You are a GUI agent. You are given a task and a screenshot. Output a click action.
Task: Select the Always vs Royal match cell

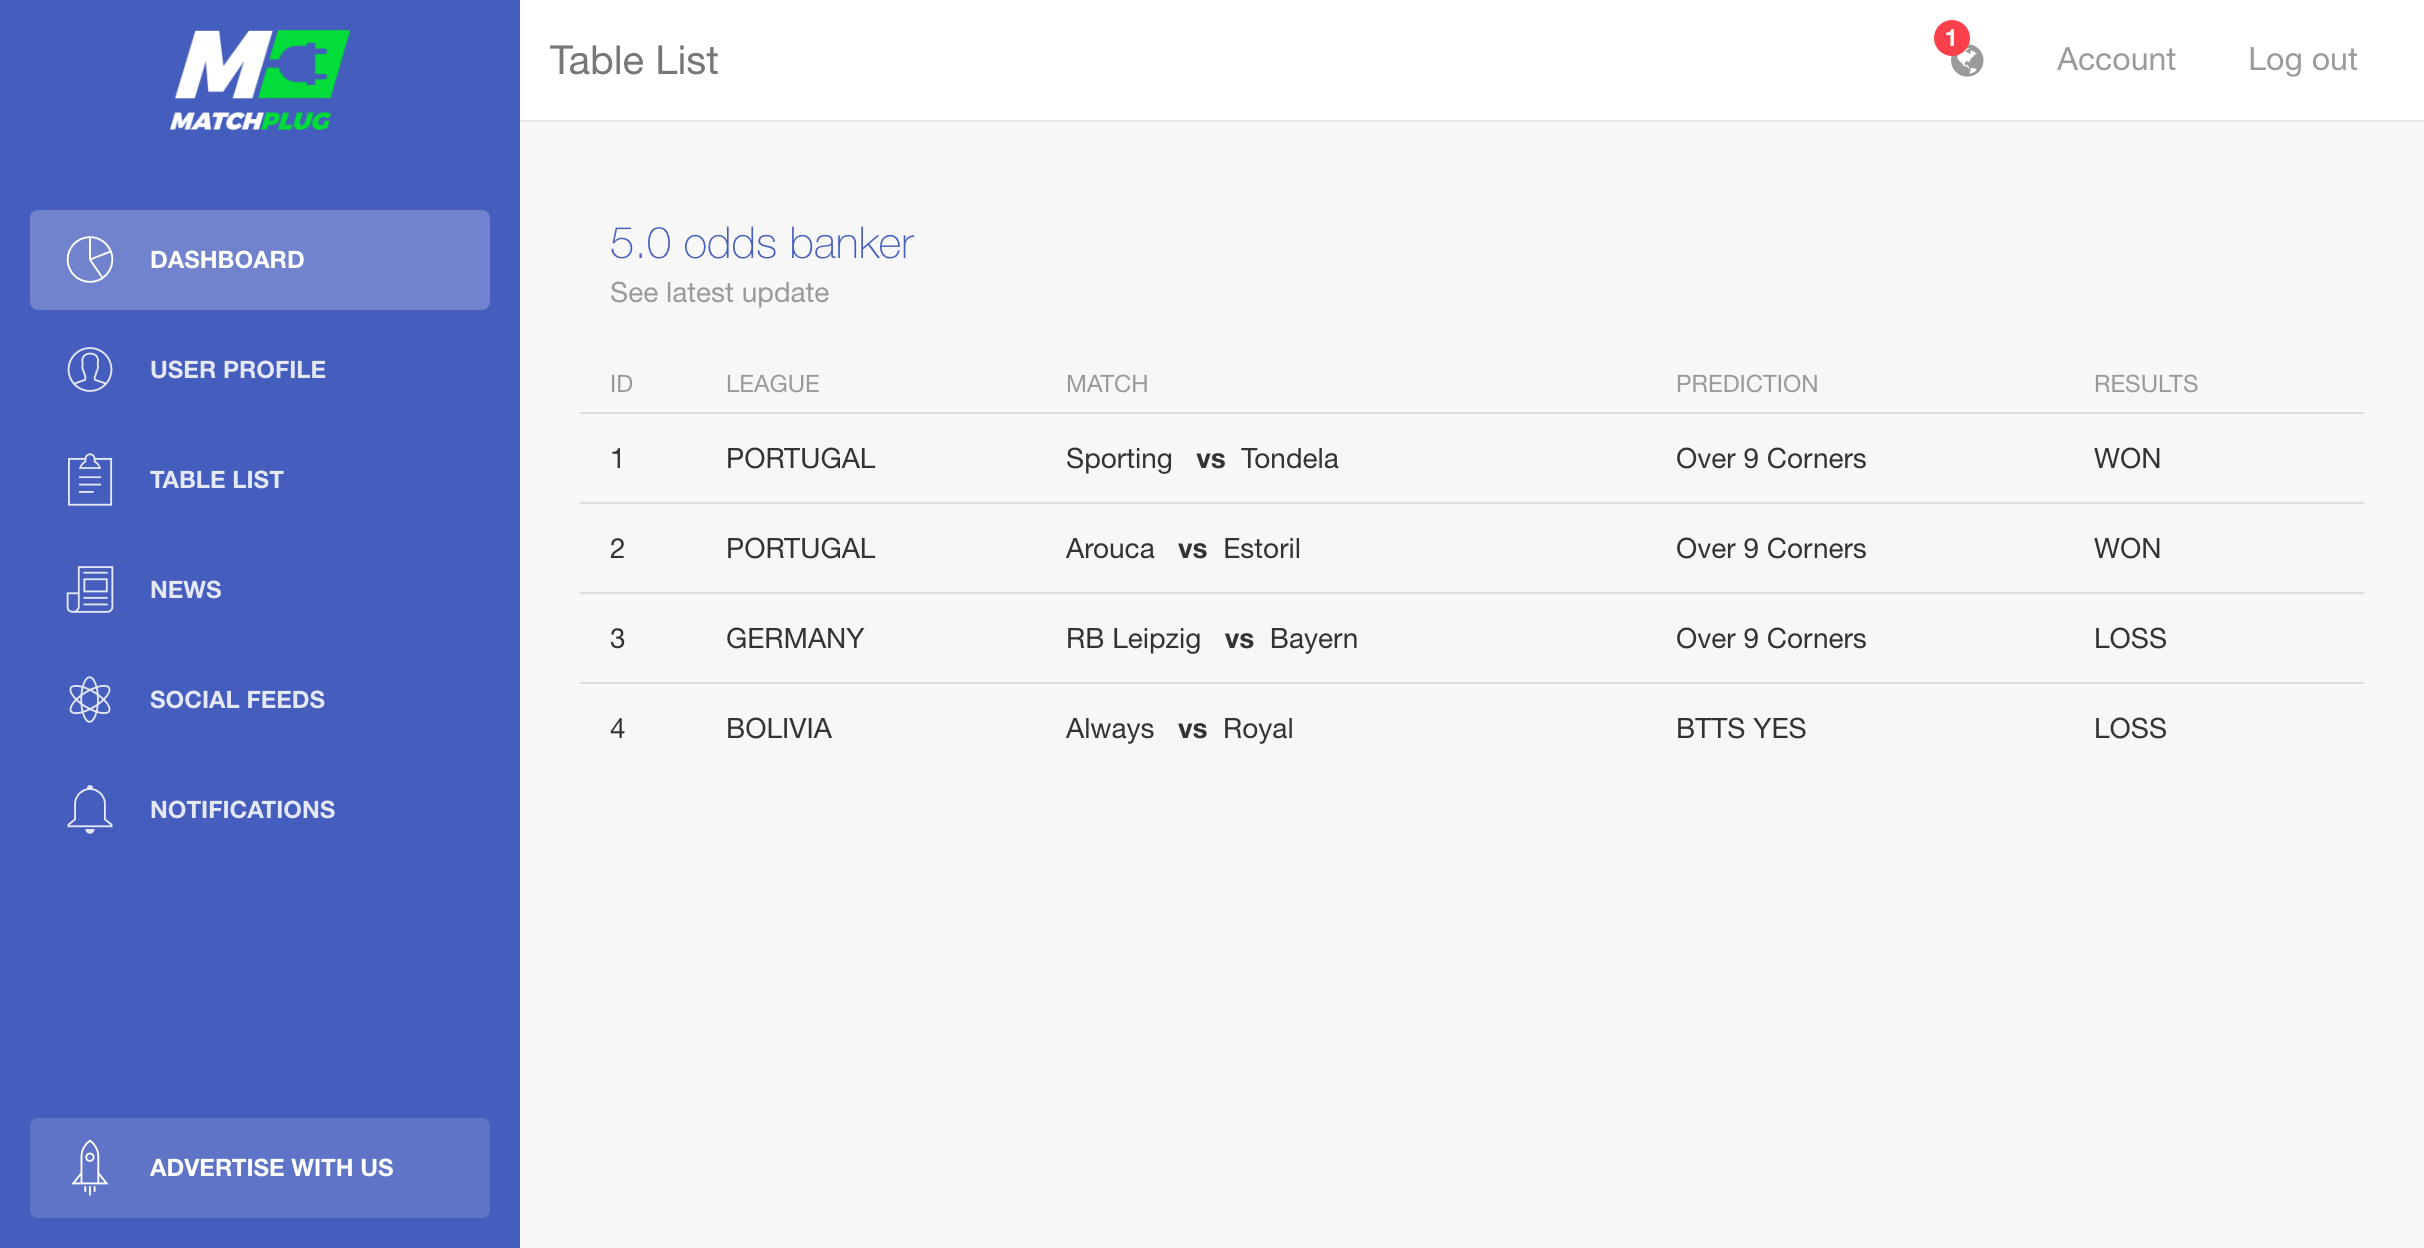coord(1179,729)
